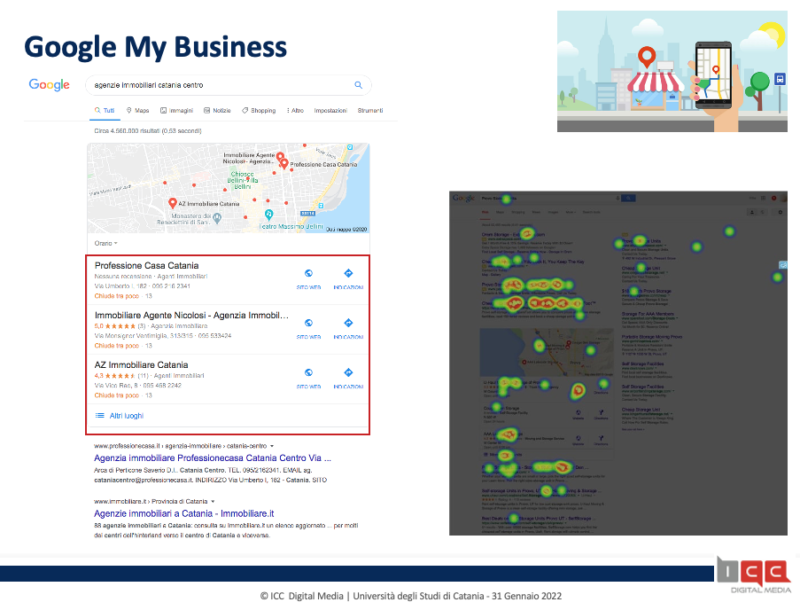The image size is (800, 610).
Task: Open Sito Web for Professione Casa Catania
Action: tap(309, 278)
